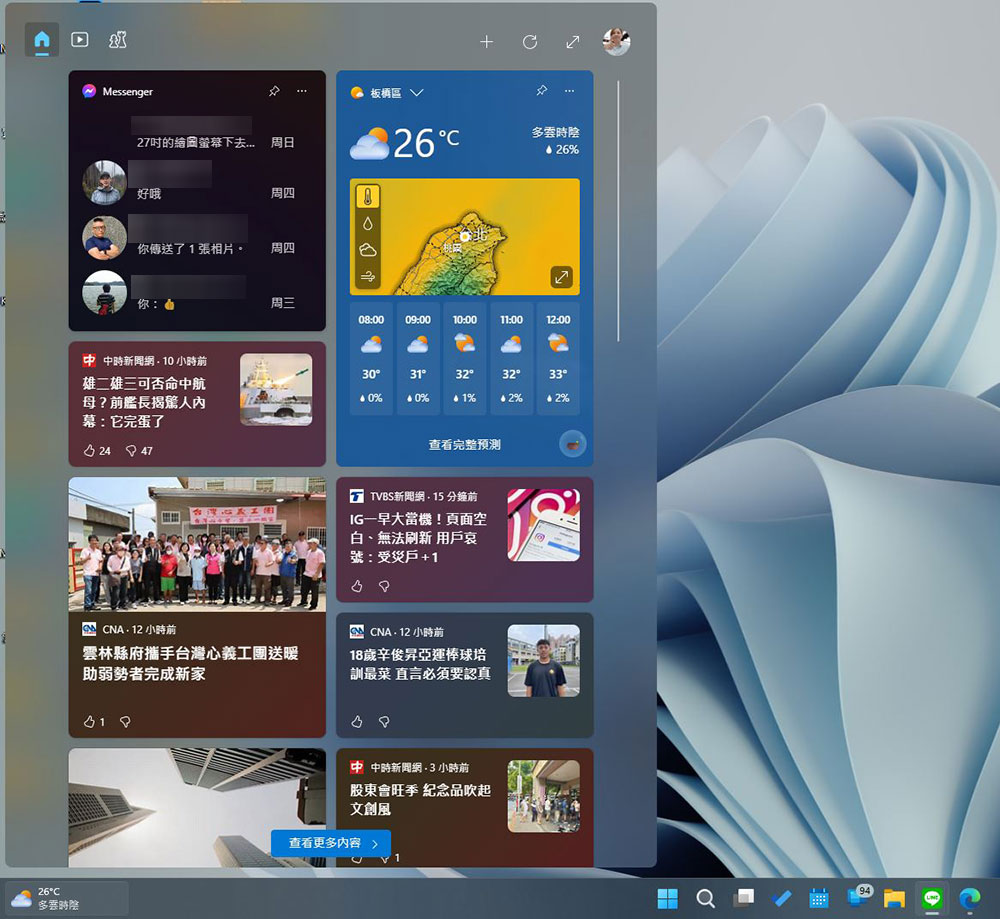
Task: Refresh the widgets feed
Action: pyautogui.click(x=530, y=41)
